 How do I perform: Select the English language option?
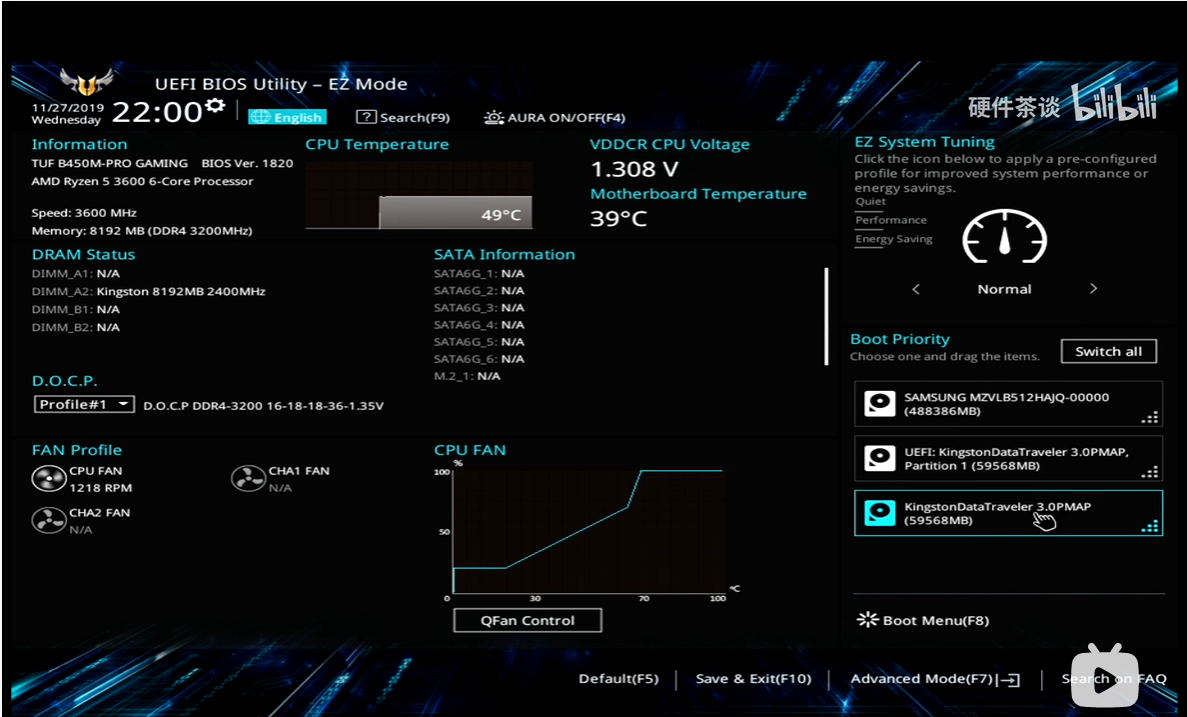288,117
